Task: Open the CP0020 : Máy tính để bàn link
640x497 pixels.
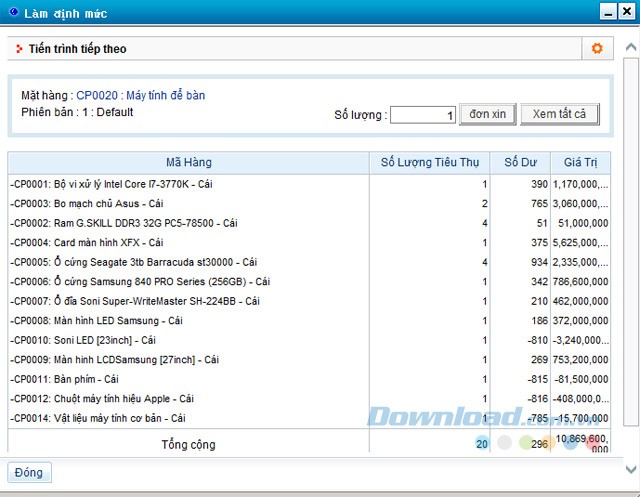Action: (140, 96)
